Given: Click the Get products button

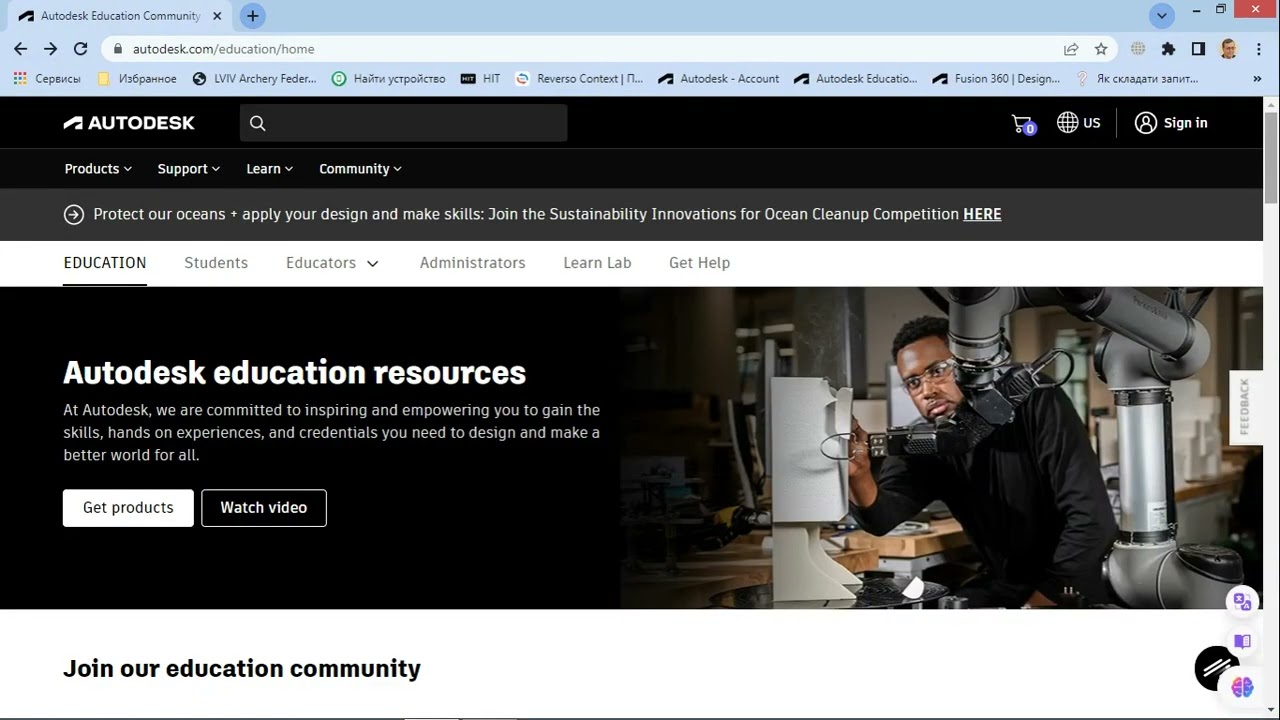Looking at the screenshot, I should (128, 508).
